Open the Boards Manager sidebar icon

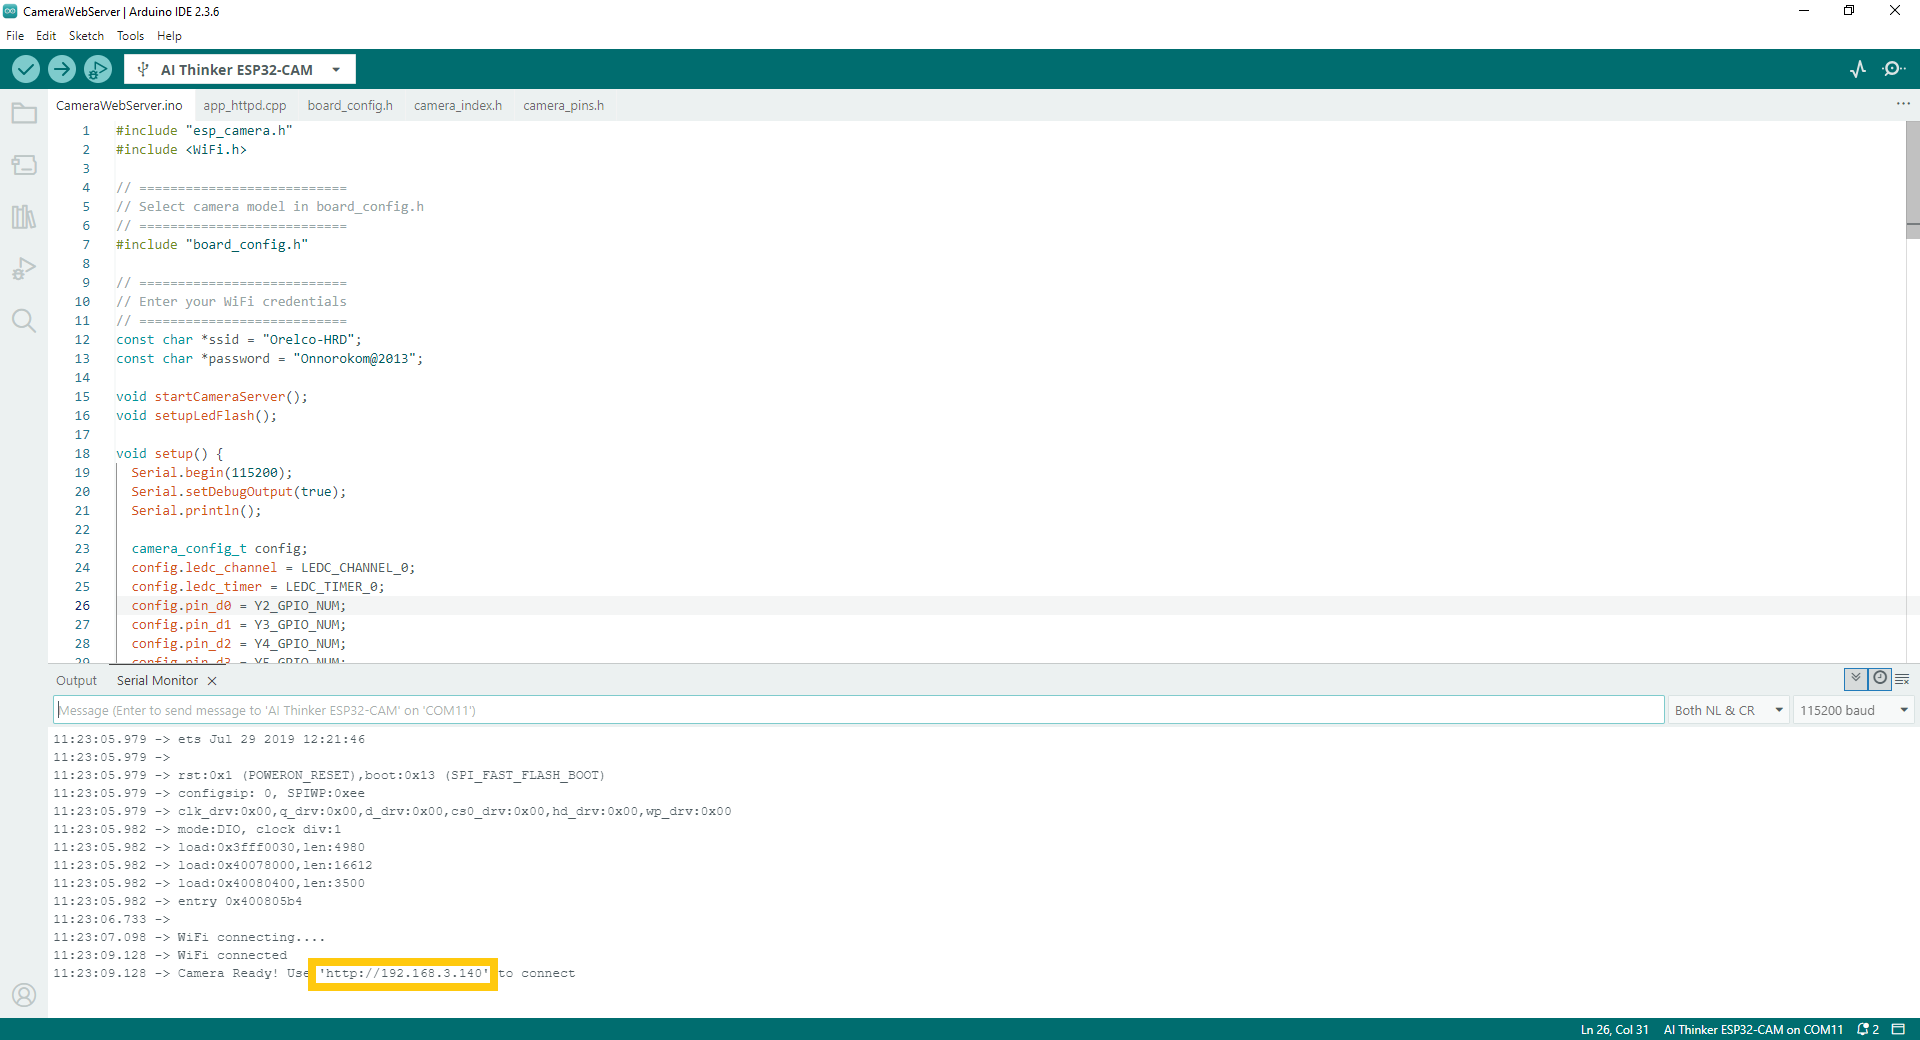click(24, 165)
